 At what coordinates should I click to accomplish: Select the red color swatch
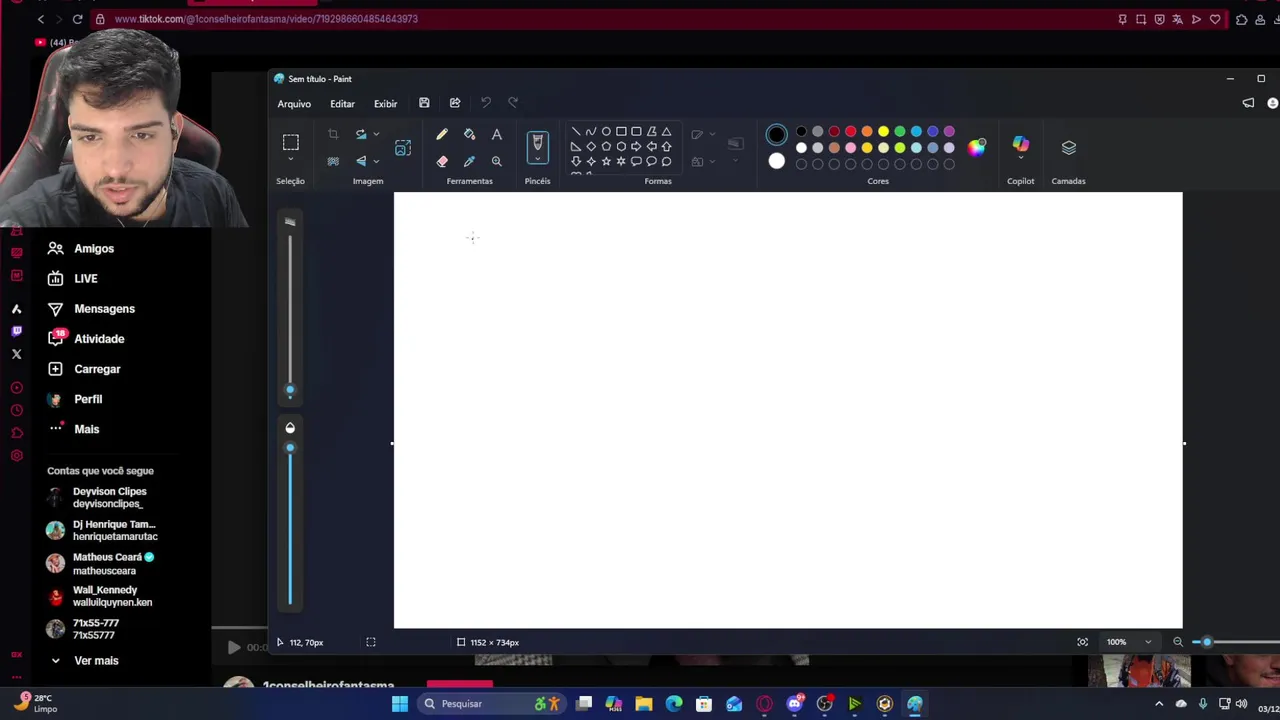851,131
